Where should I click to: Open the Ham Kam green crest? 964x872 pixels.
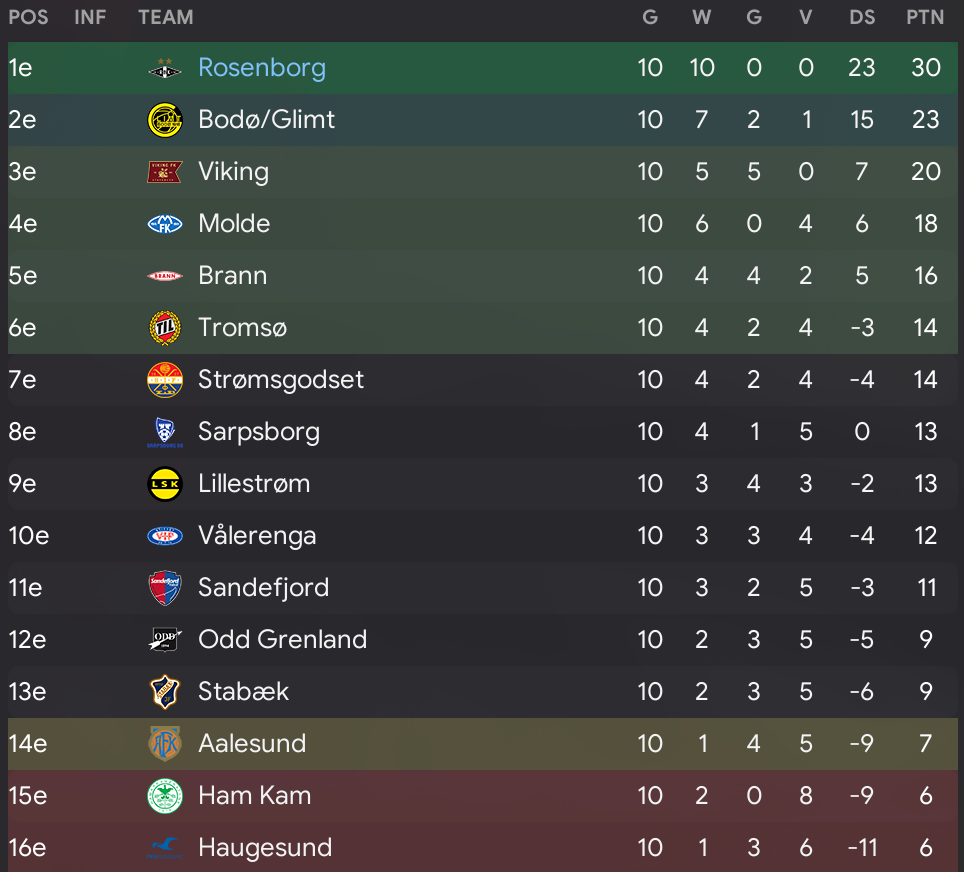click(x=165, y=796)
